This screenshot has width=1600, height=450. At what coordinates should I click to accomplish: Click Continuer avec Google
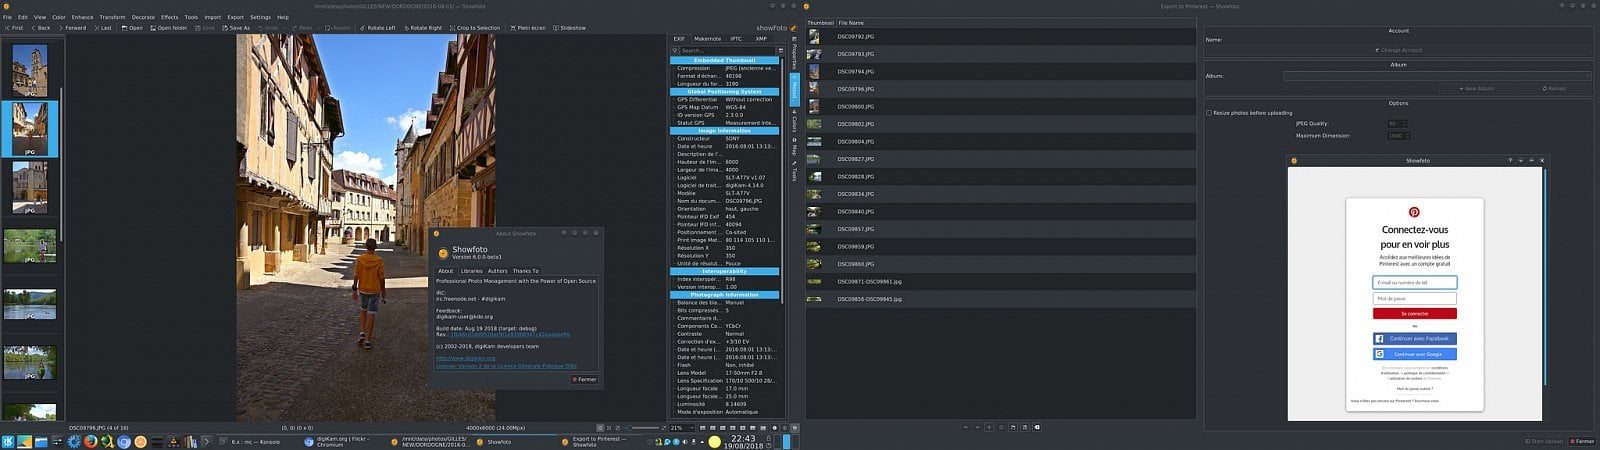[1414, 354]
